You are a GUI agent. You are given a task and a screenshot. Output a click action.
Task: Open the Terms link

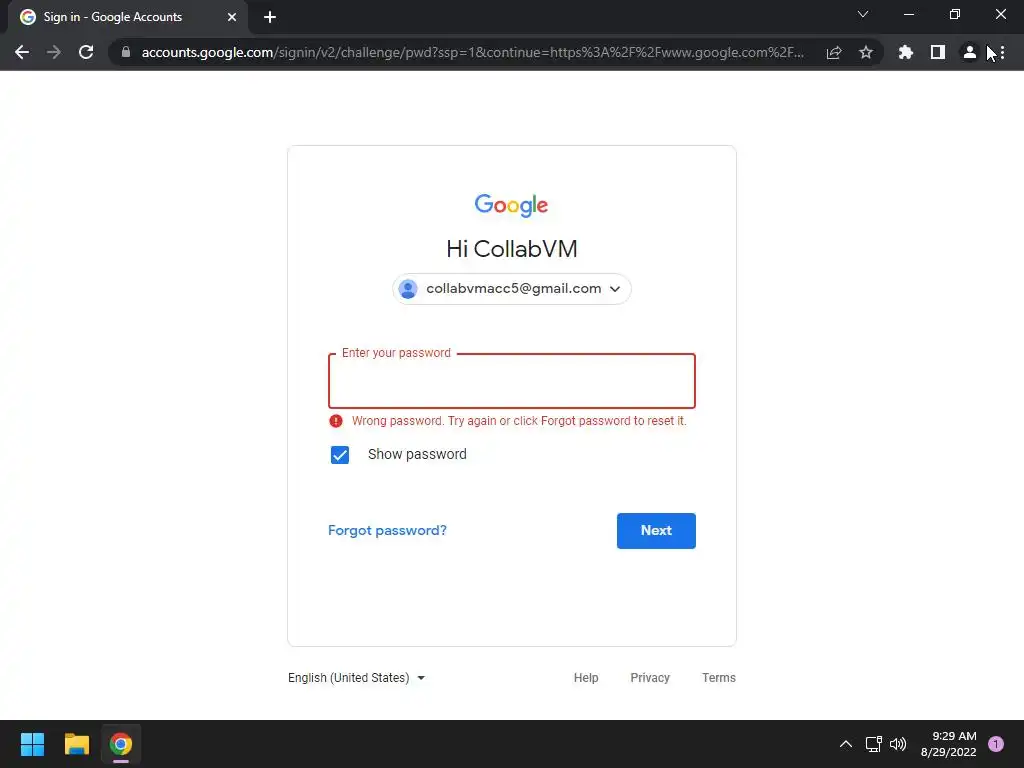(x=718, y=678)
